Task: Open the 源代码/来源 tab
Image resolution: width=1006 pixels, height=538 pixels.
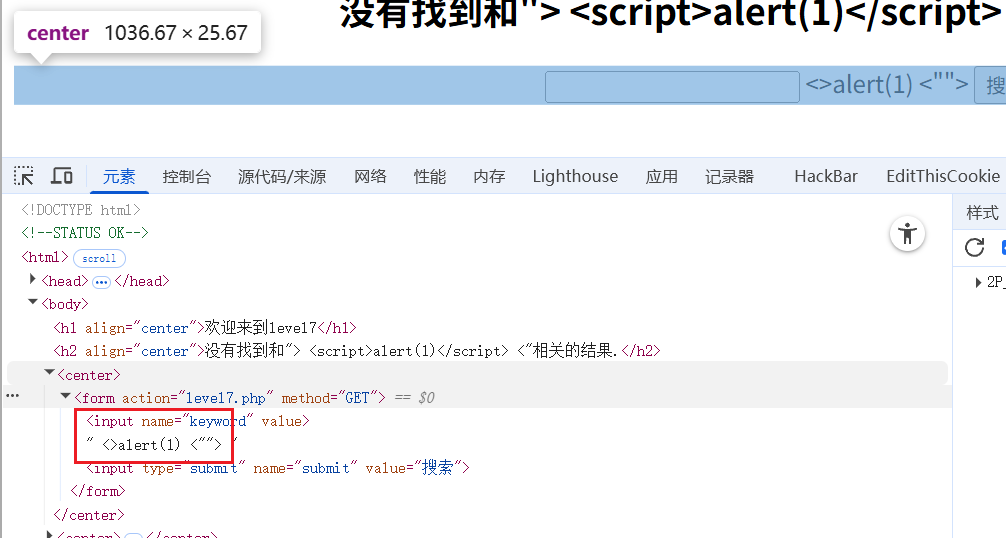Action: pyautogui.click(x=282, y=176)
